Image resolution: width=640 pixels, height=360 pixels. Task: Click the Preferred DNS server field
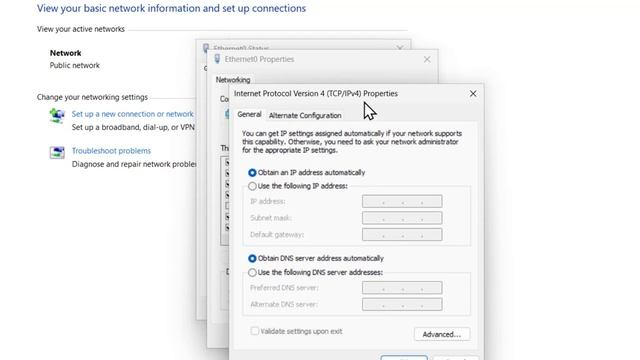[402, 288]
